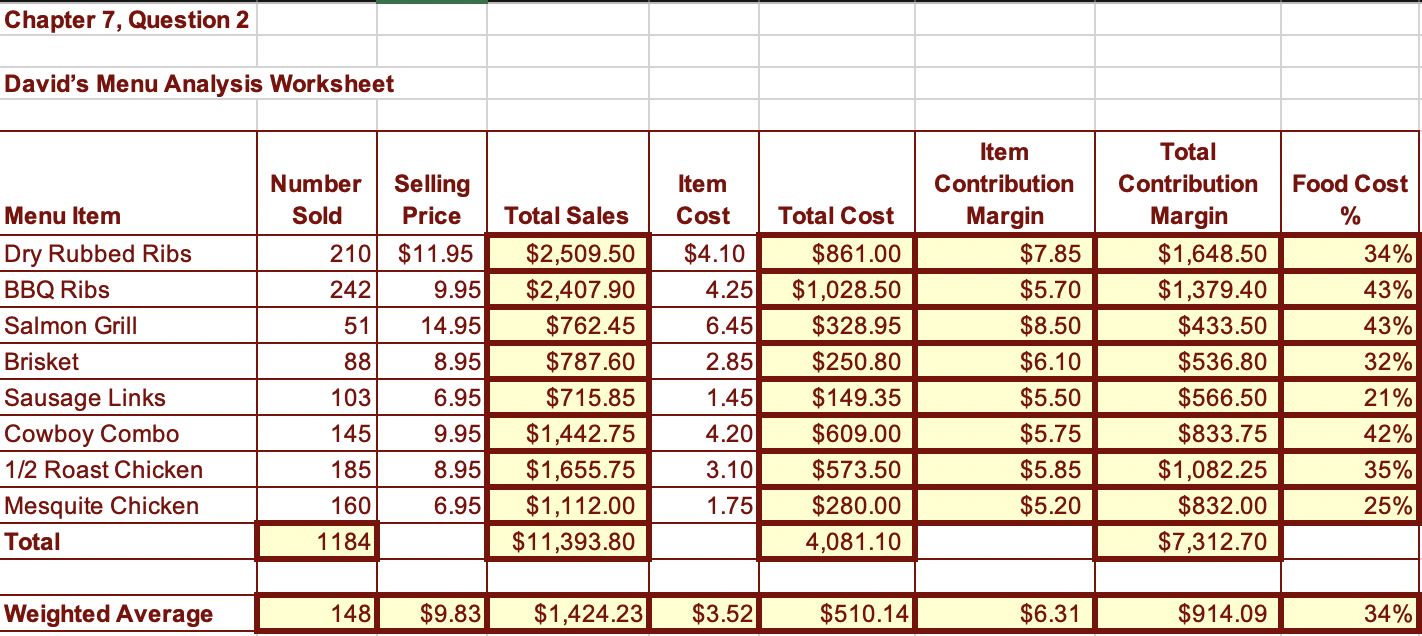Click Cowboy Combo total sales $1,442.75

tap(568, 433)
